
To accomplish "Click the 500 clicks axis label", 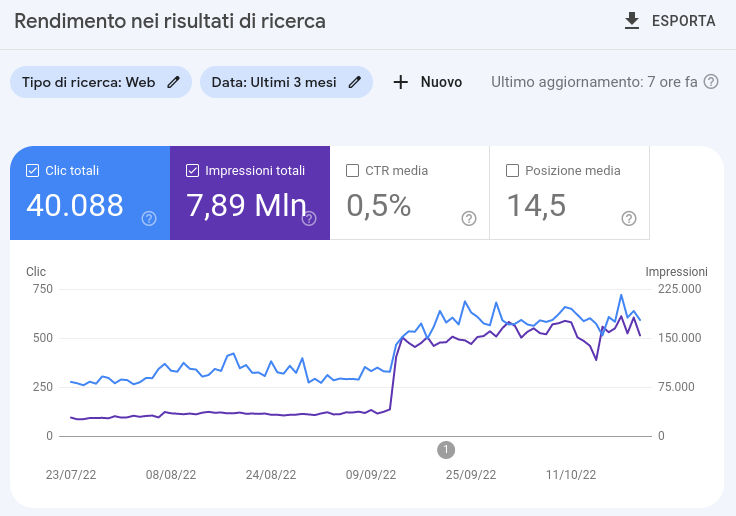I will 43,338.
